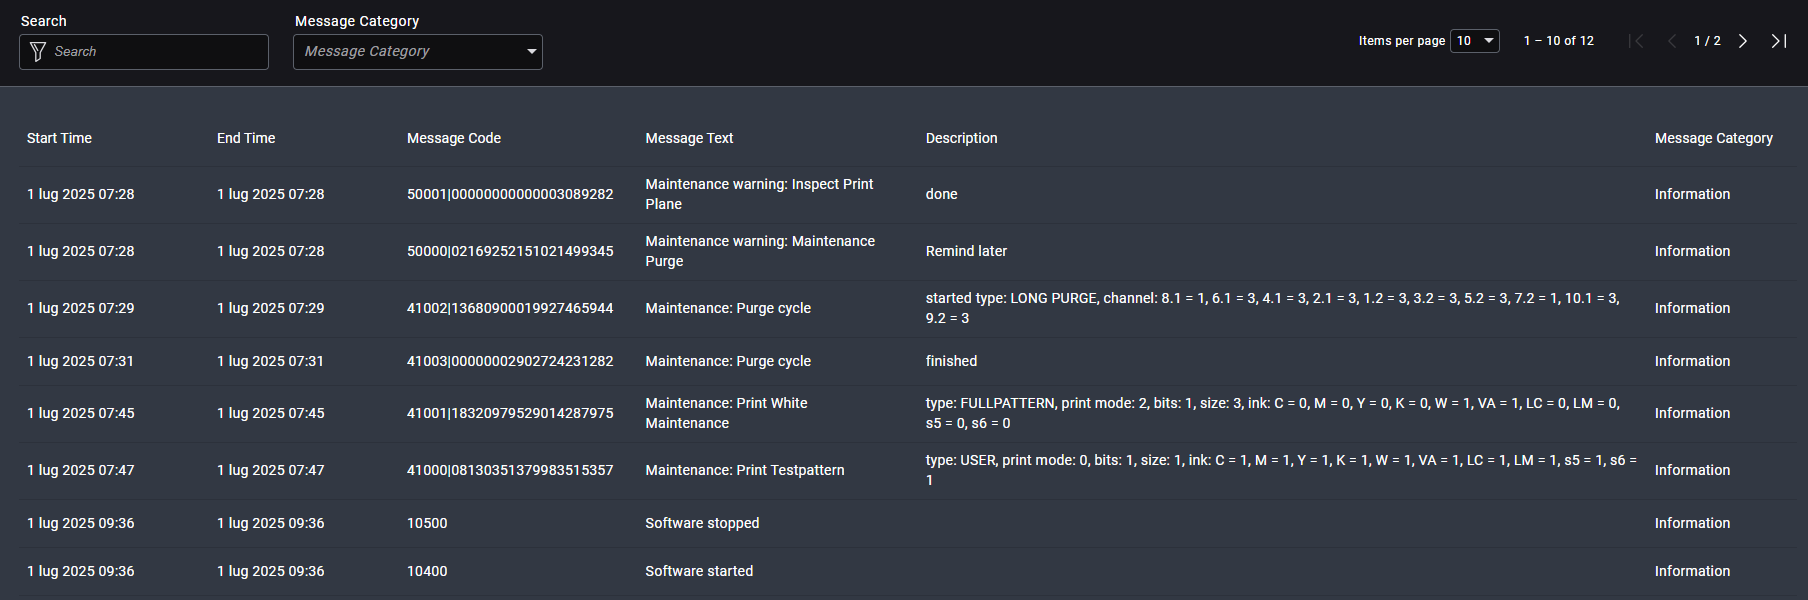Screen dimensions: 1808x600
Task: Sort by the End Time column header
Action: point(246,138)
